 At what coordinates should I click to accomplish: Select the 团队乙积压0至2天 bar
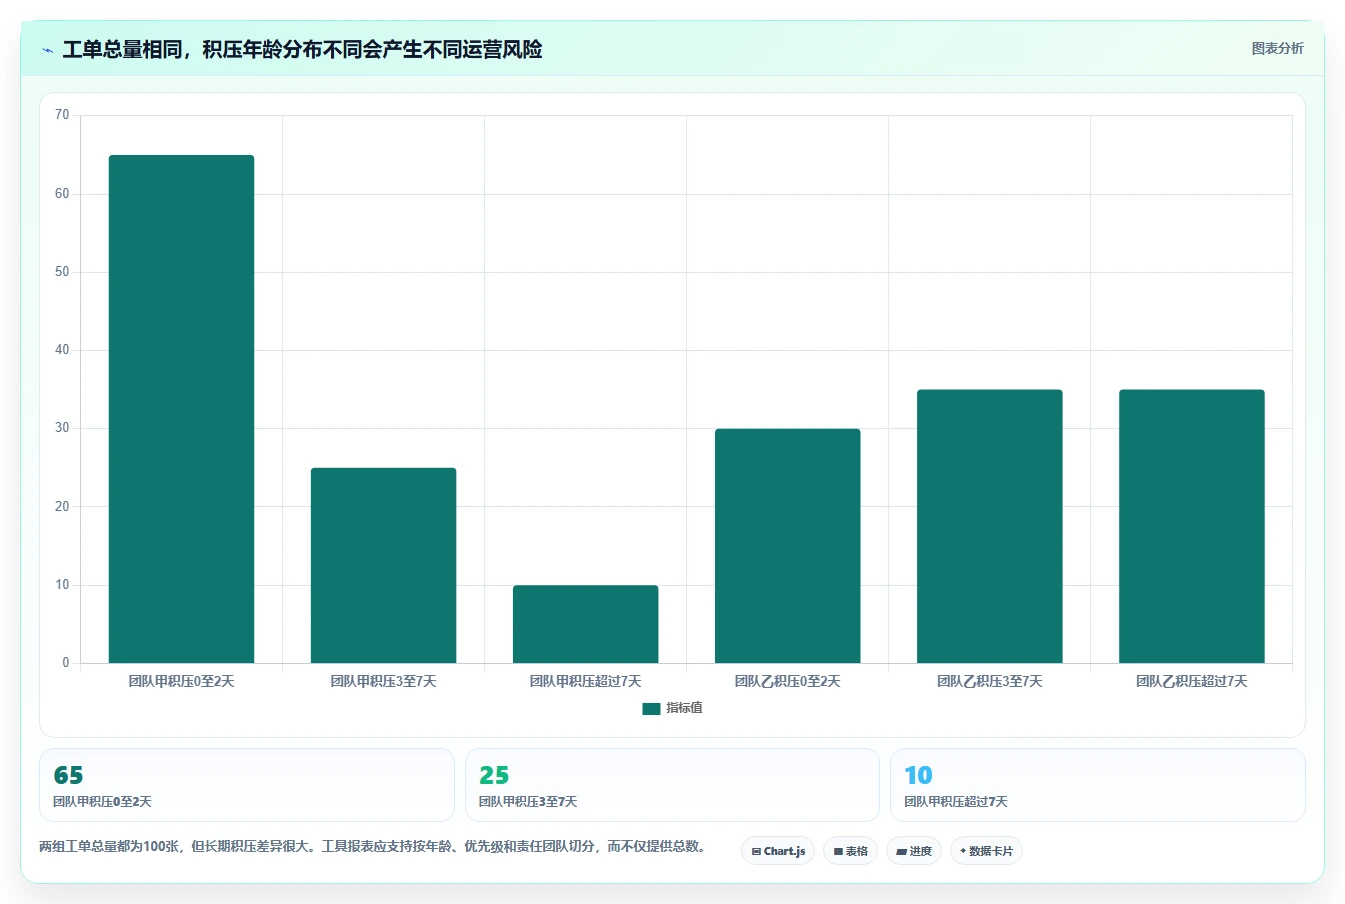[x=787, y=546]
